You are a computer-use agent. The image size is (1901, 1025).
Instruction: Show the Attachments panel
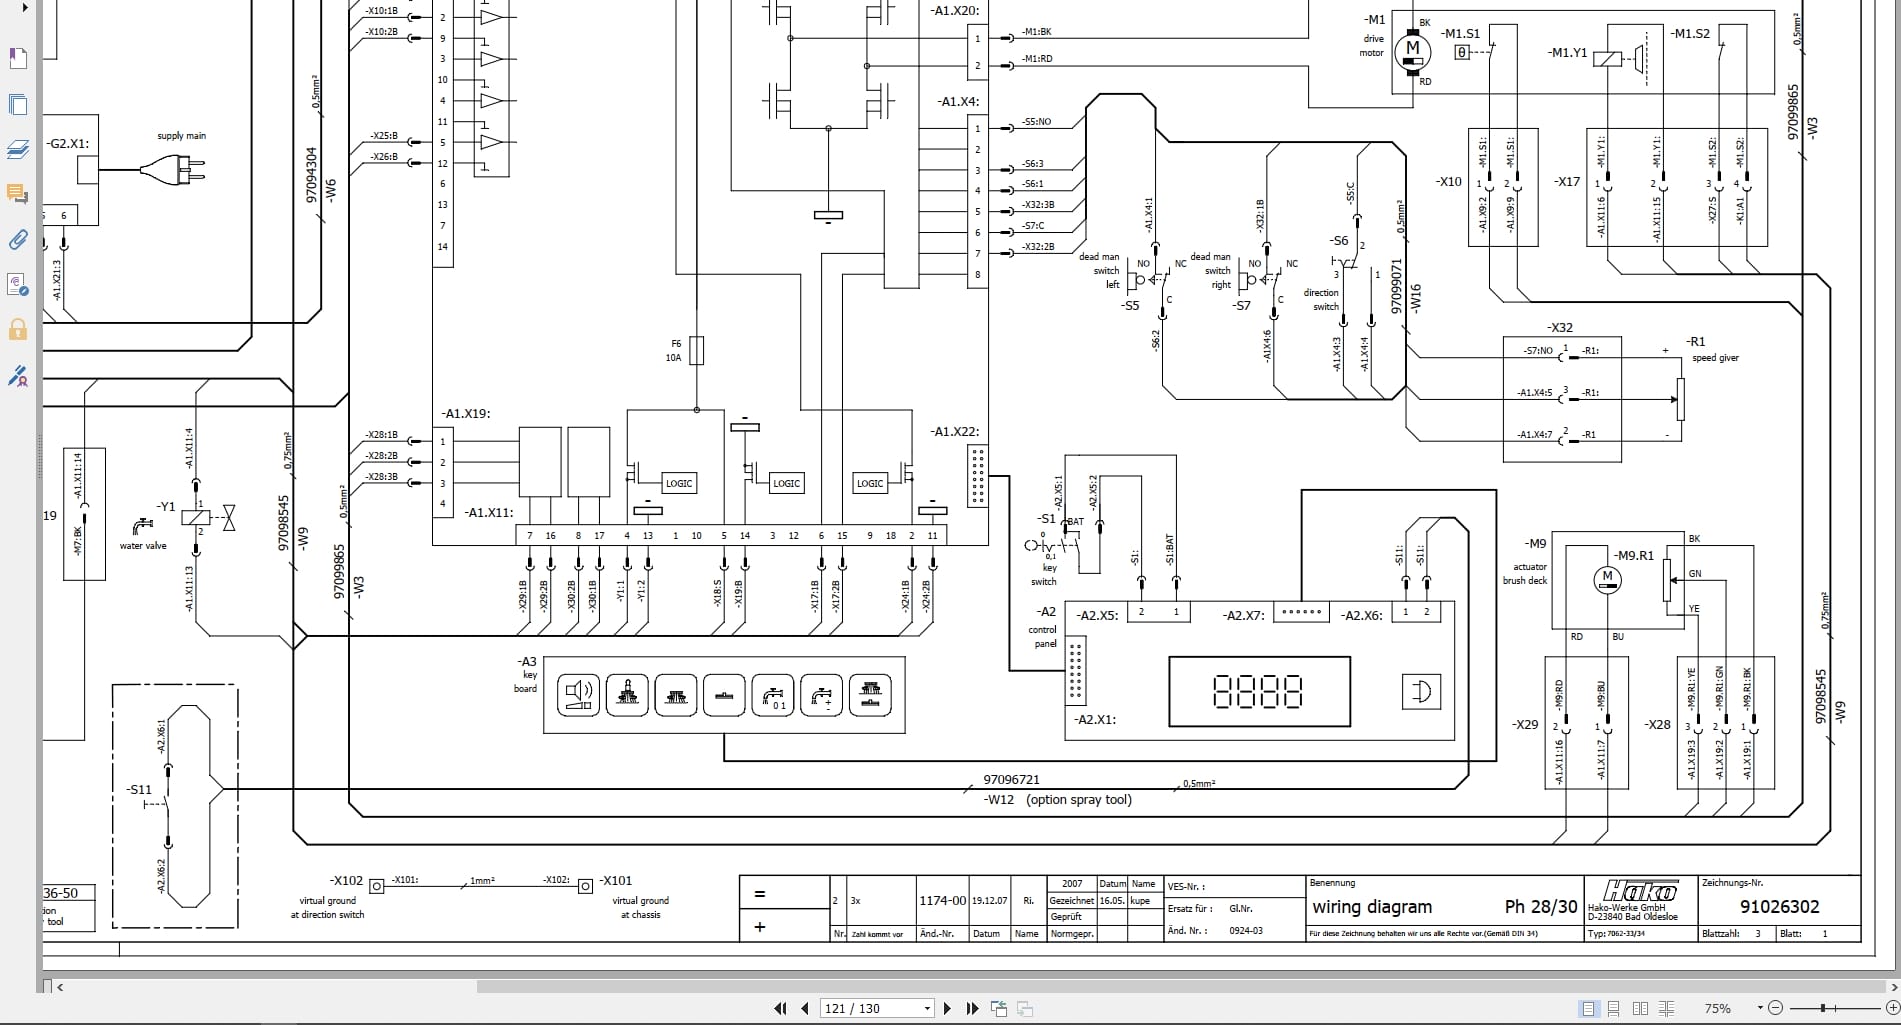coord(18,240)
